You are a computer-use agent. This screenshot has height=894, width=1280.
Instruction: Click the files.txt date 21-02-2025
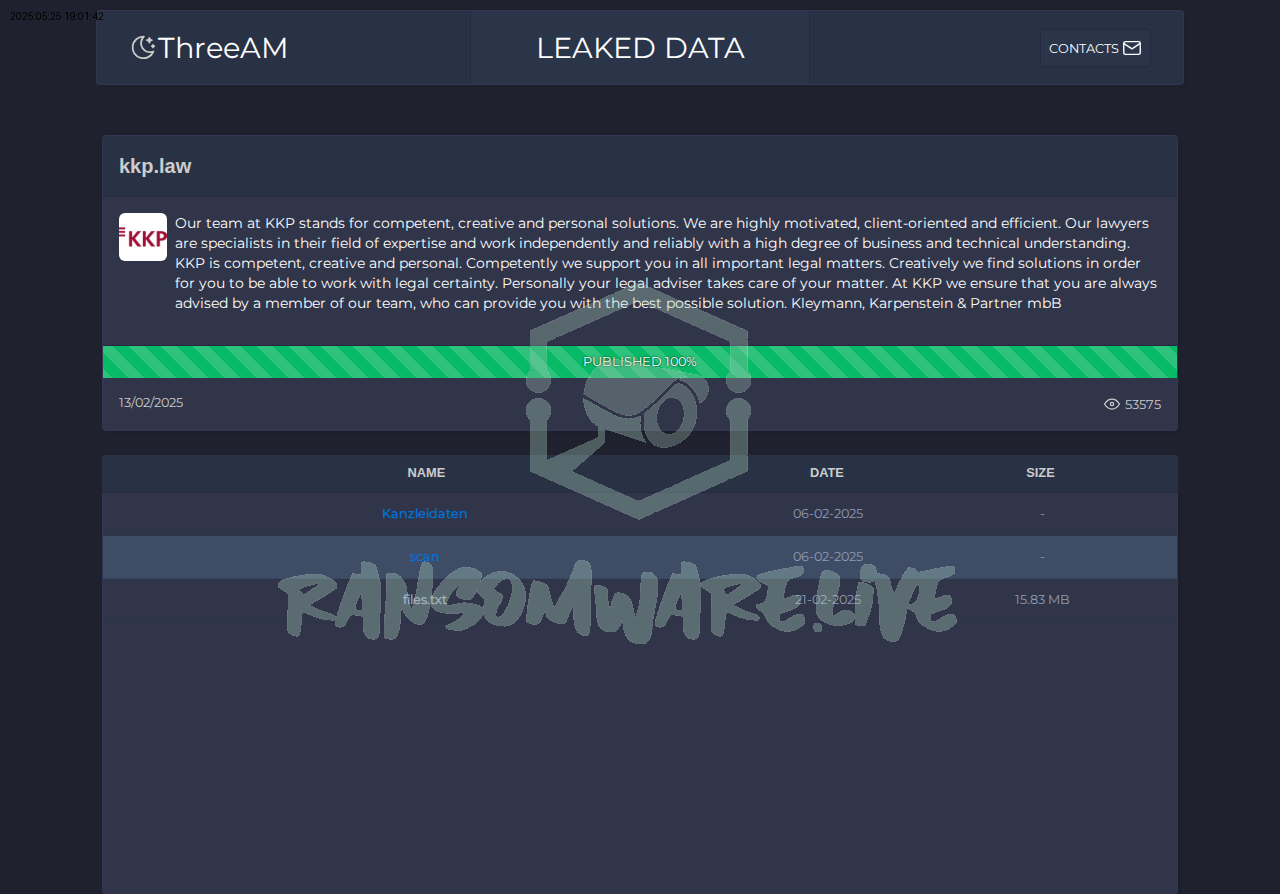tap(828, 599)
